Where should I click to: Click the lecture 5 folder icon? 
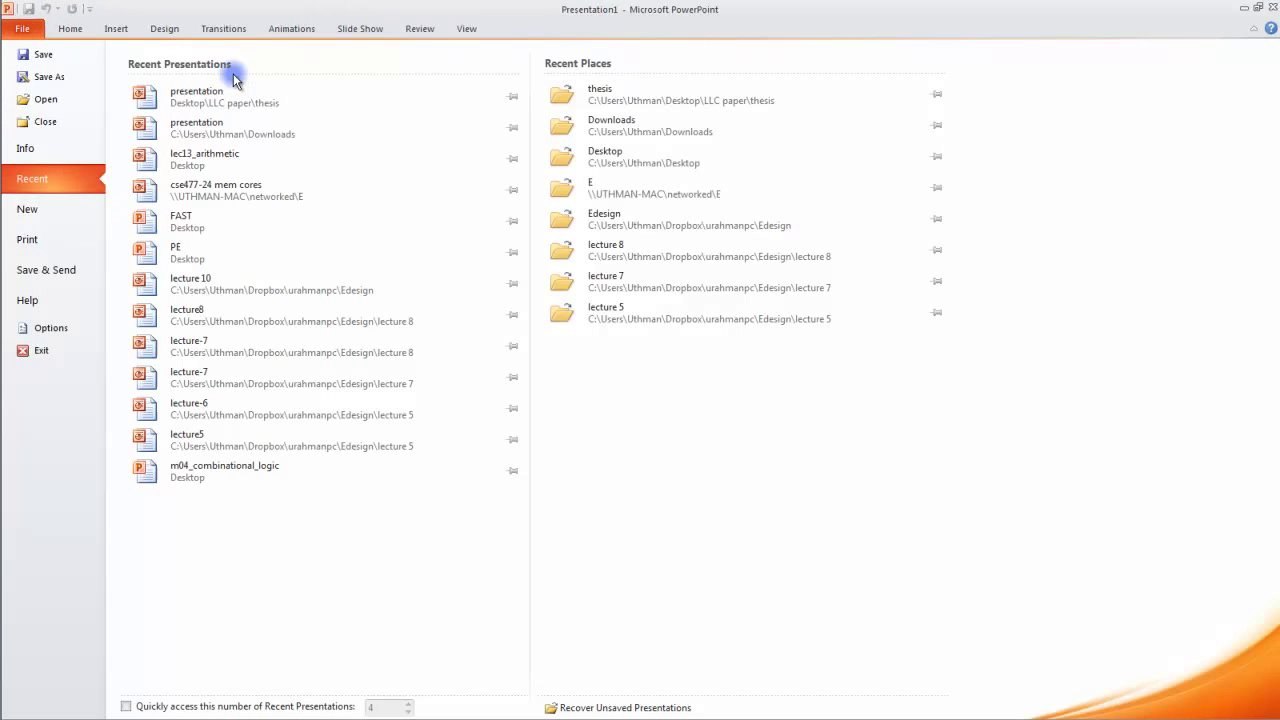click(562, 313)
